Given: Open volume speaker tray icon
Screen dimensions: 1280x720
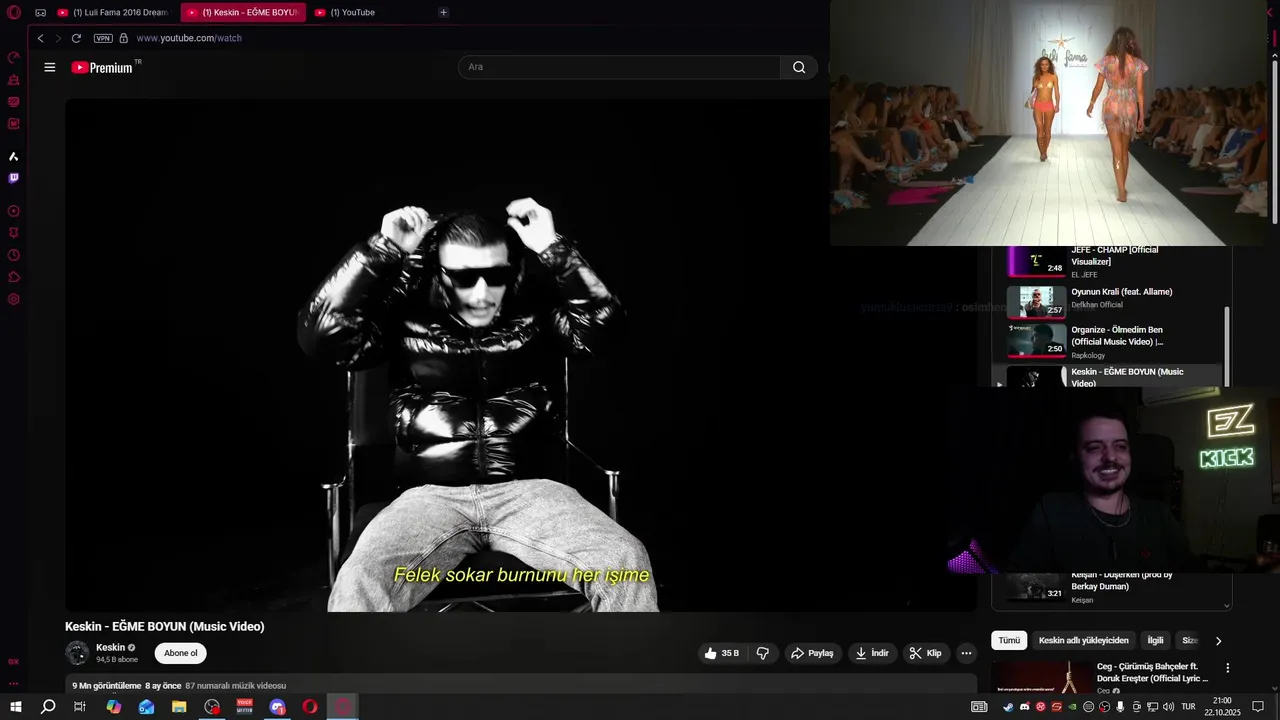Looking at the screenshot, I should coord(1168,707).
